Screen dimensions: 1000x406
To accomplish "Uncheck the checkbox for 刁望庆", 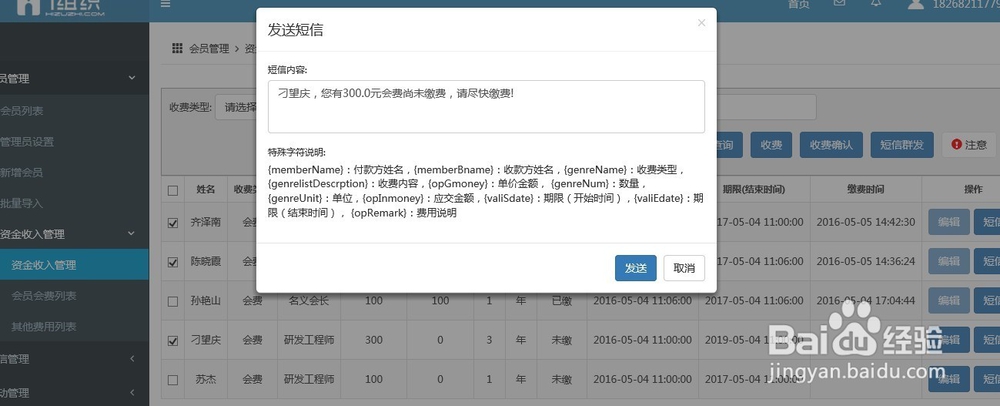I will 173,340.
